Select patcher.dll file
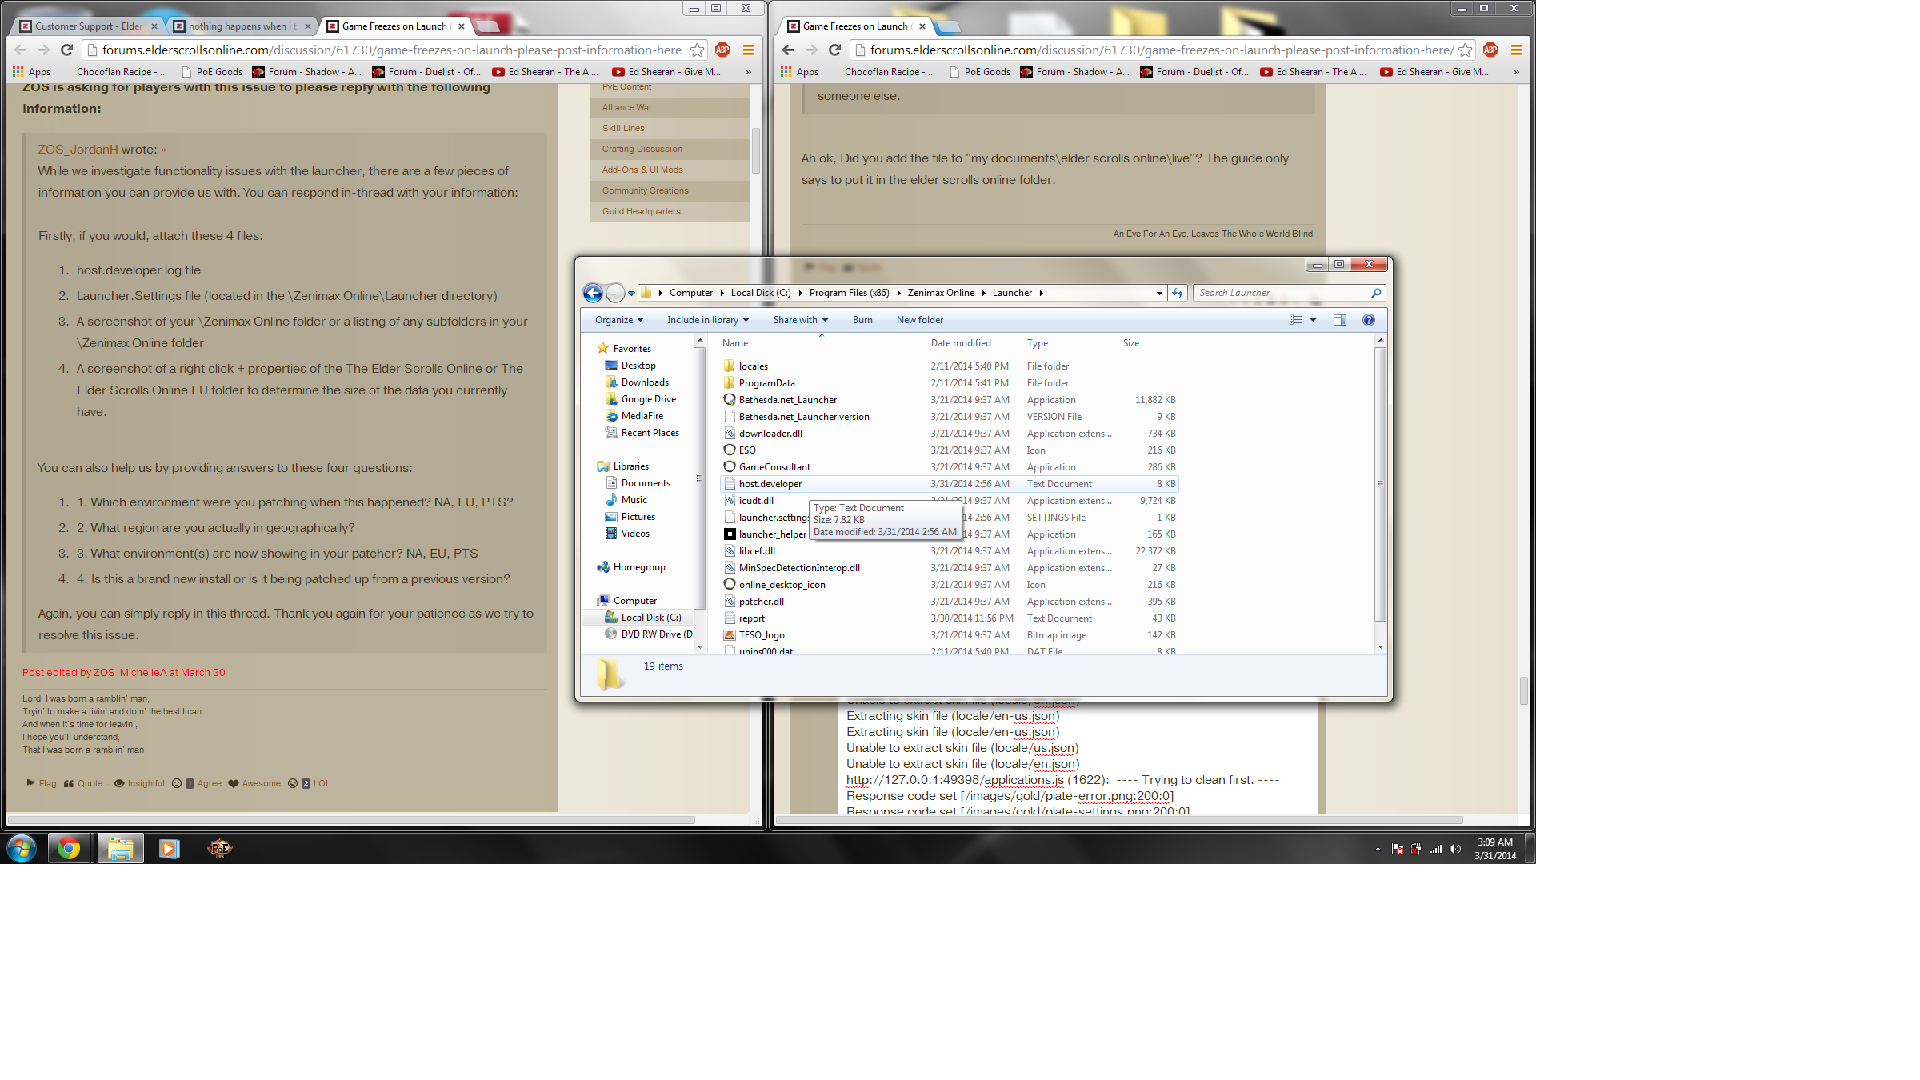The image size is (1920, 1080). pyautogui.click(x=761, y=602)
